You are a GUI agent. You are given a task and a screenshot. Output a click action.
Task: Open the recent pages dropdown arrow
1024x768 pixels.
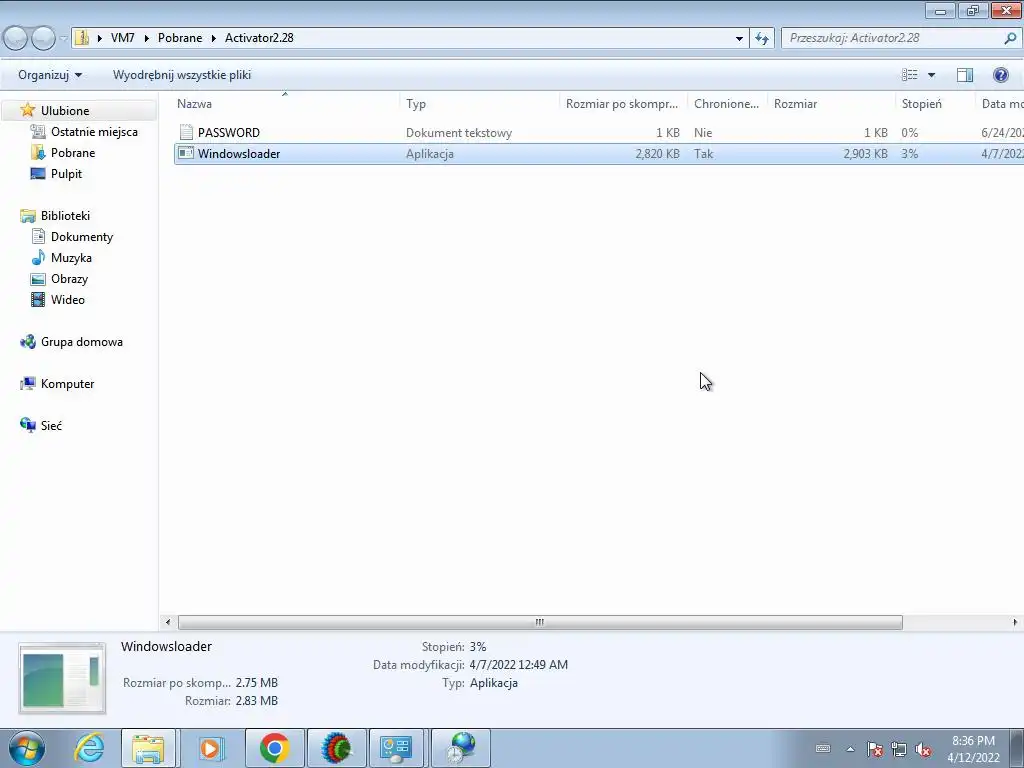point(63,39)
